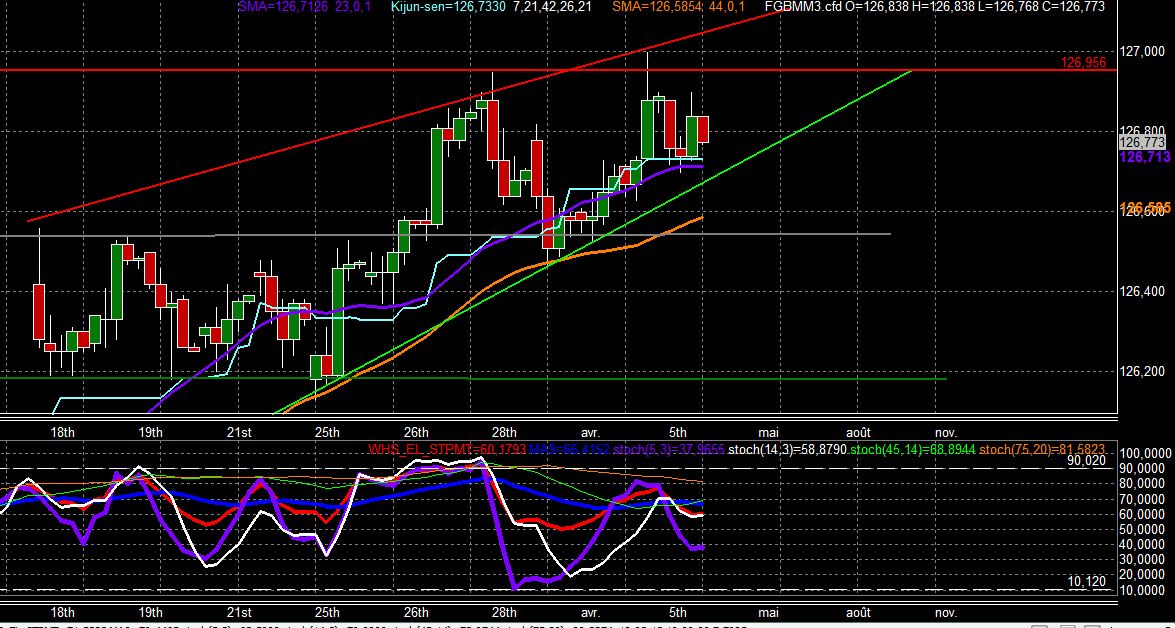Click the purple 126,713 SMA price tag
The height and width of the screenshot is (628, 1175).
tap(1144, 157)
